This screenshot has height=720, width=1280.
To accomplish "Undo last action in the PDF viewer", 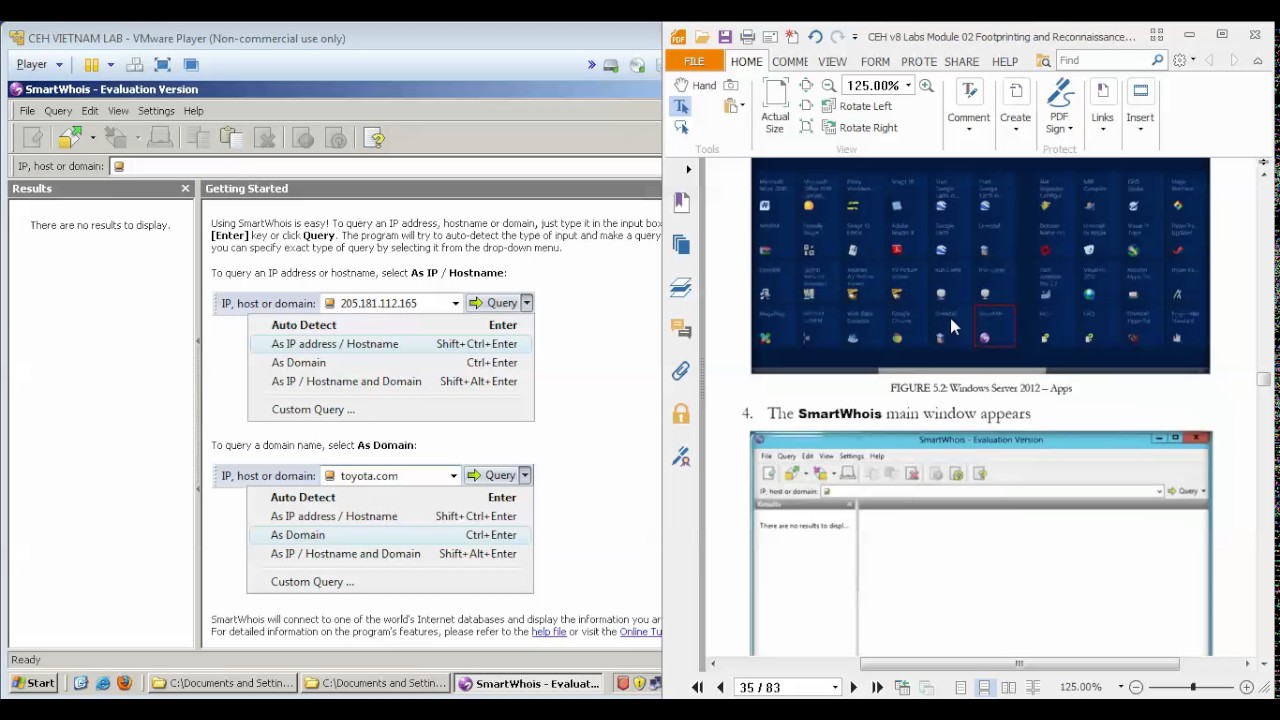I will [x=815, y=37].
